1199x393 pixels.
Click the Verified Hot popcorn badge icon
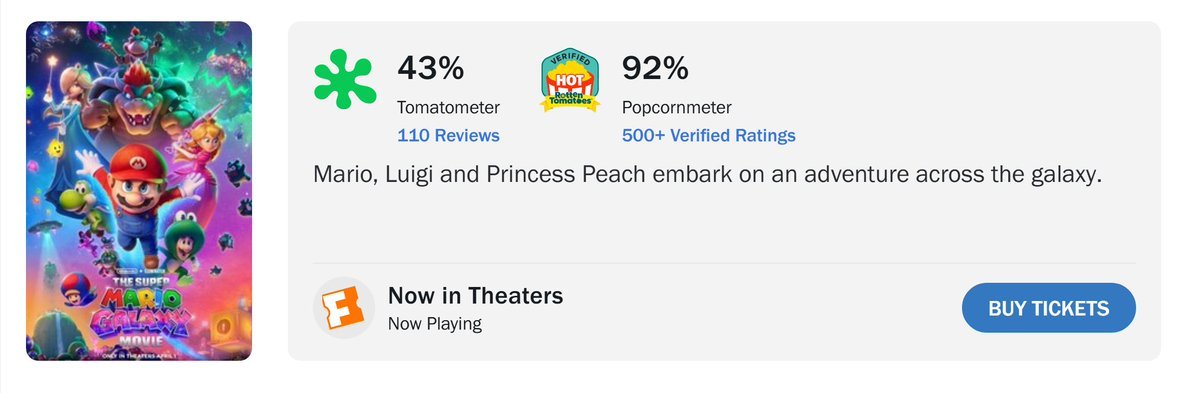click(x=570, y=80)
